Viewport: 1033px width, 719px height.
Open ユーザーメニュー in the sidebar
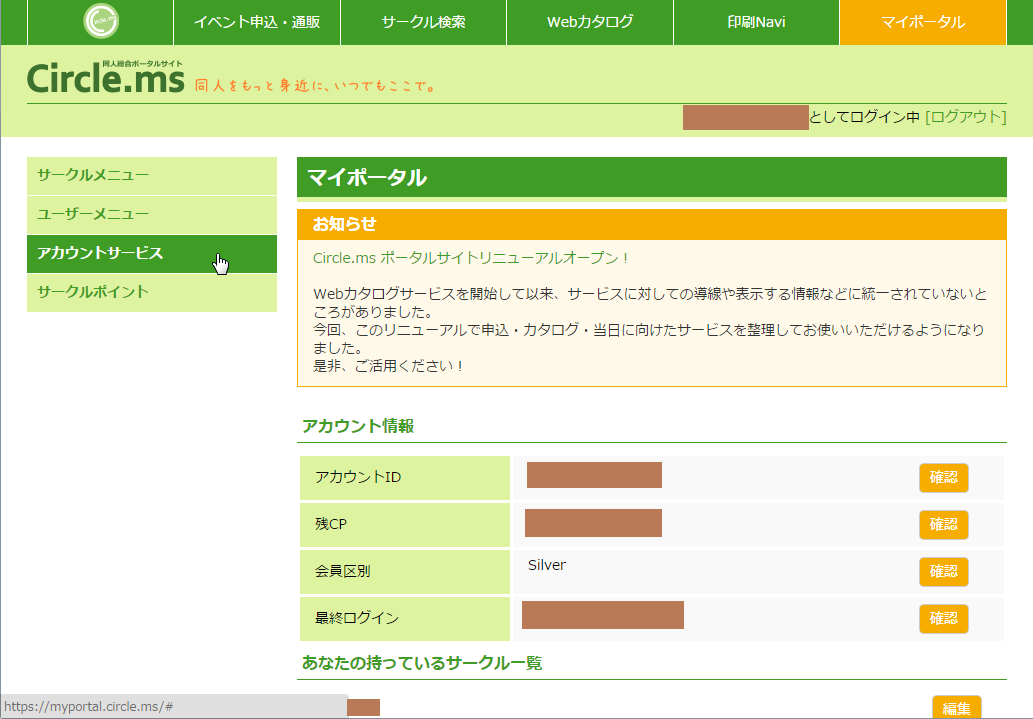[x=152, y=214]
